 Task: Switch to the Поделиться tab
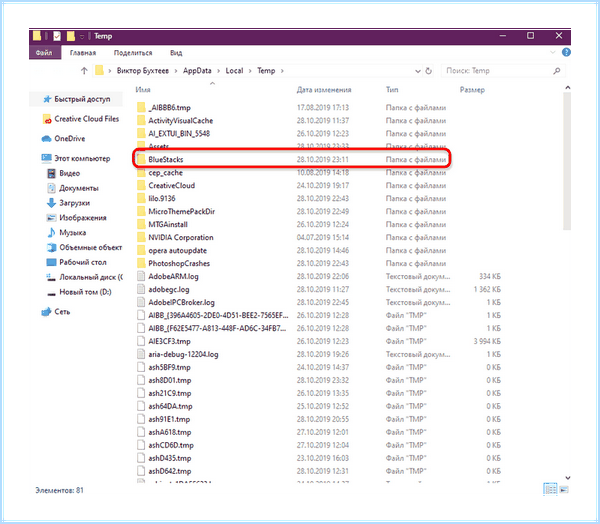(x=133, y=53)
